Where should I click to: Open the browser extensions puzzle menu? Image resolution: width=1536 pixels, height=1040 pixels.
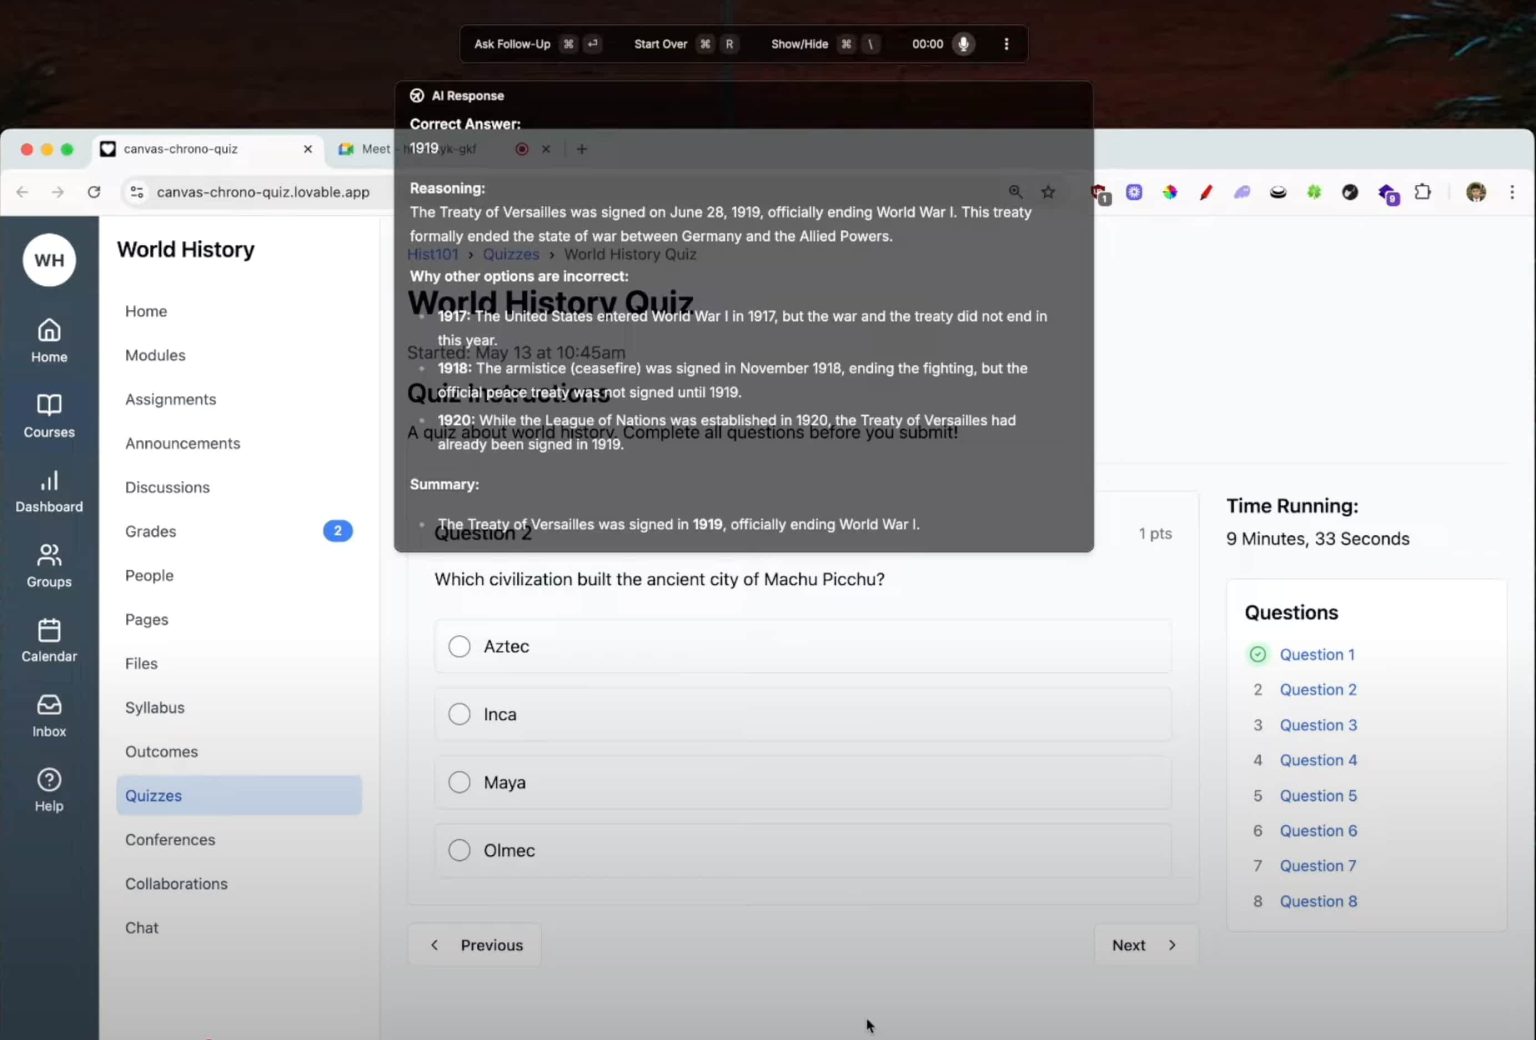point(1423,192)
